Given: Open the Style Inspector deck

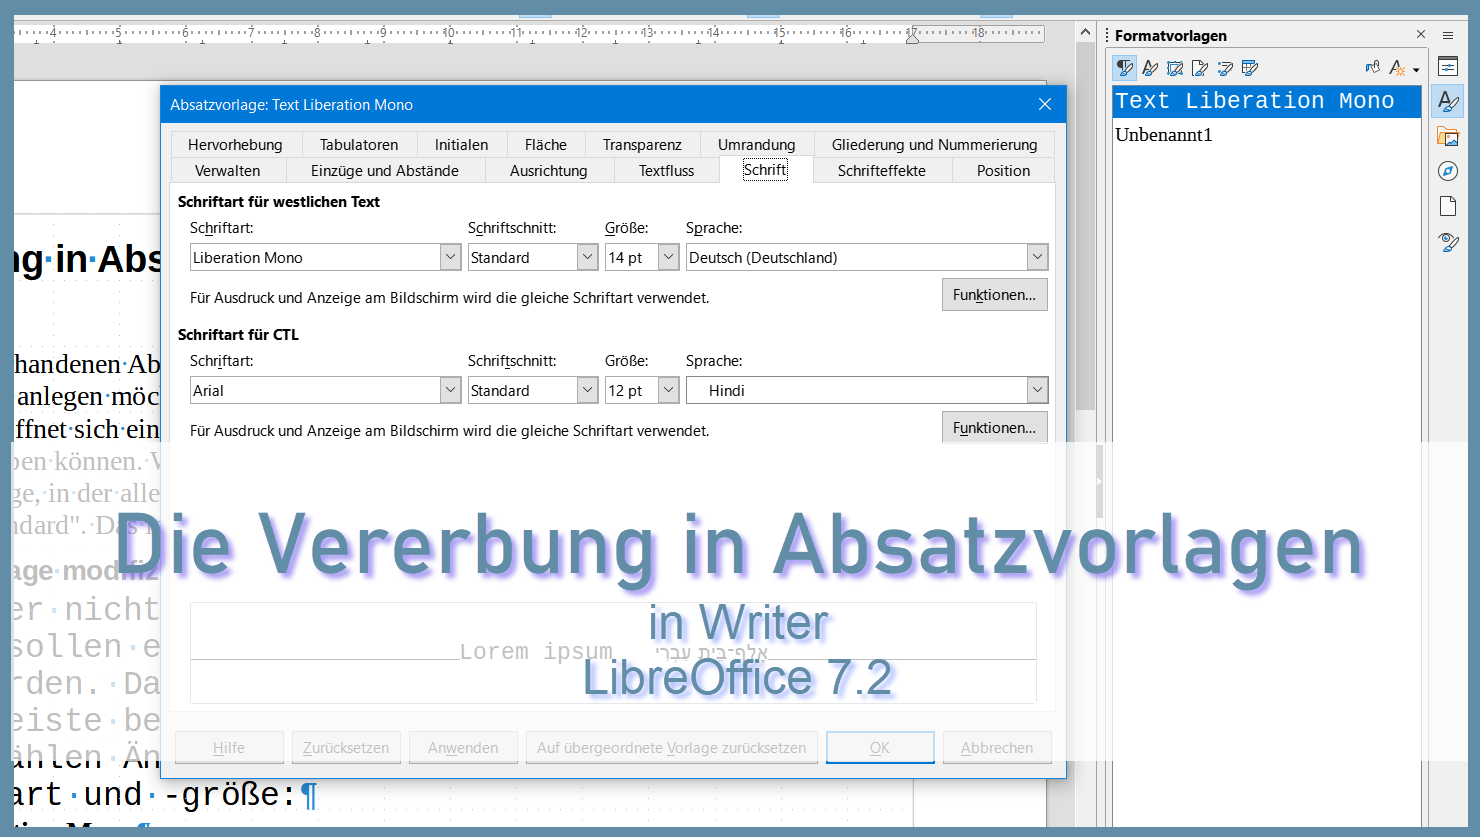Looking at the screenshot, I should [1447, 241].
